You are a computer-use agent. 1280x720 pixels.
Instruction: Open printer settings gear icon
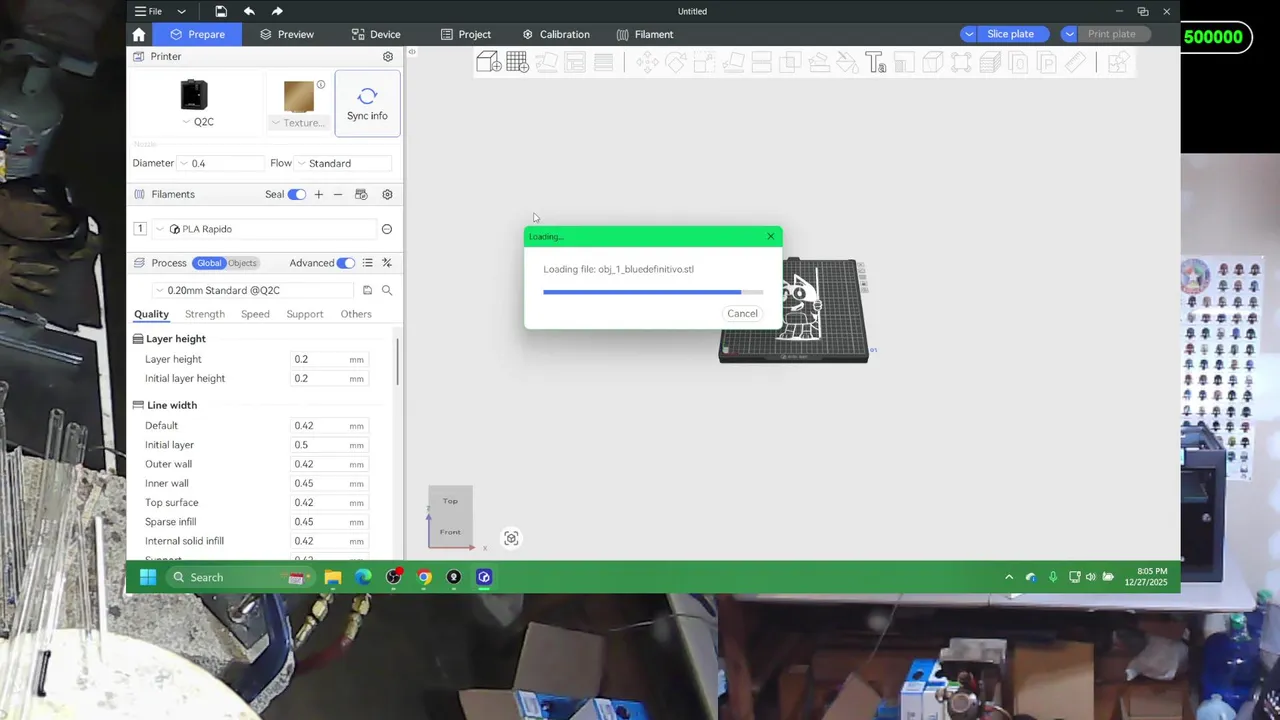[x=388, y=57]
